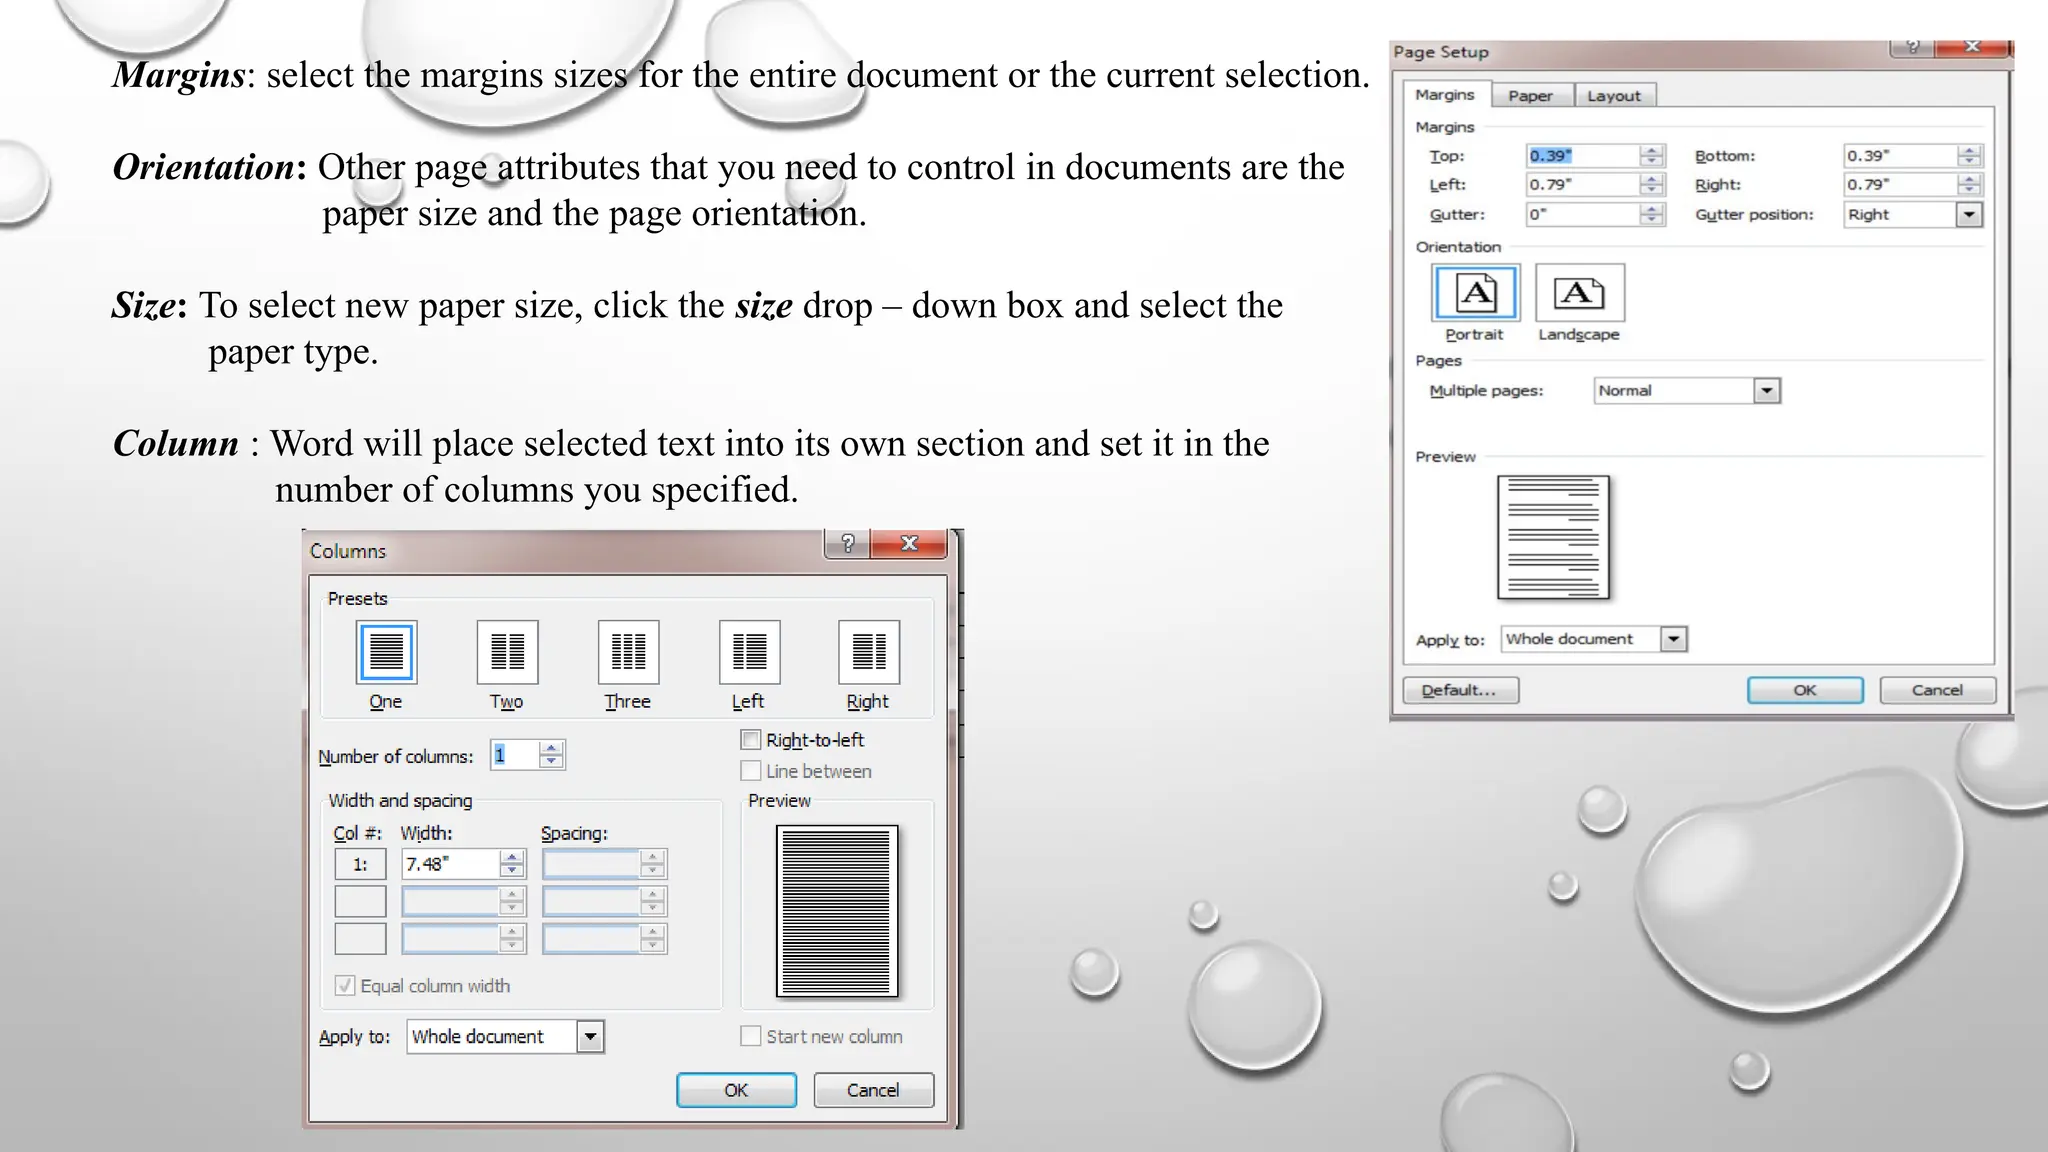The width and height of the screenshot is (2048, 1152).
Task: Click the Page Setup preview thumbnail
Action: click(x=1553, y=537)
